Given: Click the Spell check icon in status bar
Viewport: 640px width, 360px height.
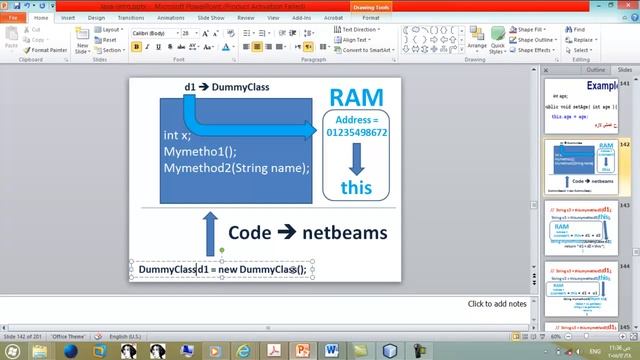Looking at the screenshot, I should 98,336.
